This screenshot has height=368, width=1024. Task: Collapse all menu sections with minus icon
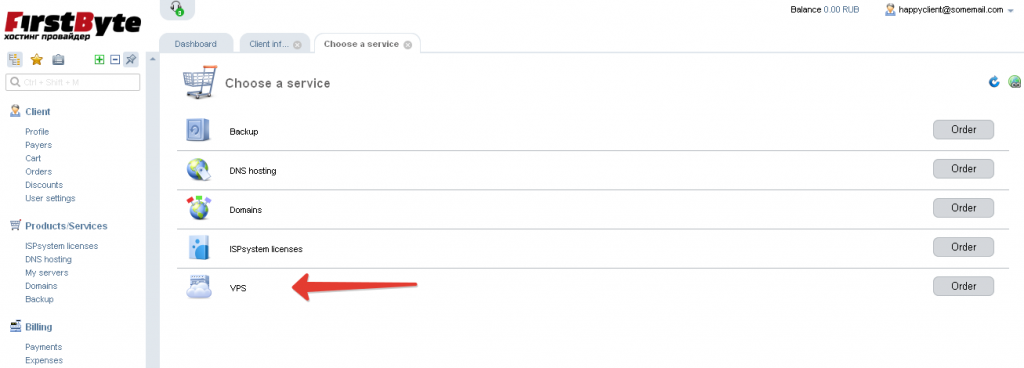[115, 60]
